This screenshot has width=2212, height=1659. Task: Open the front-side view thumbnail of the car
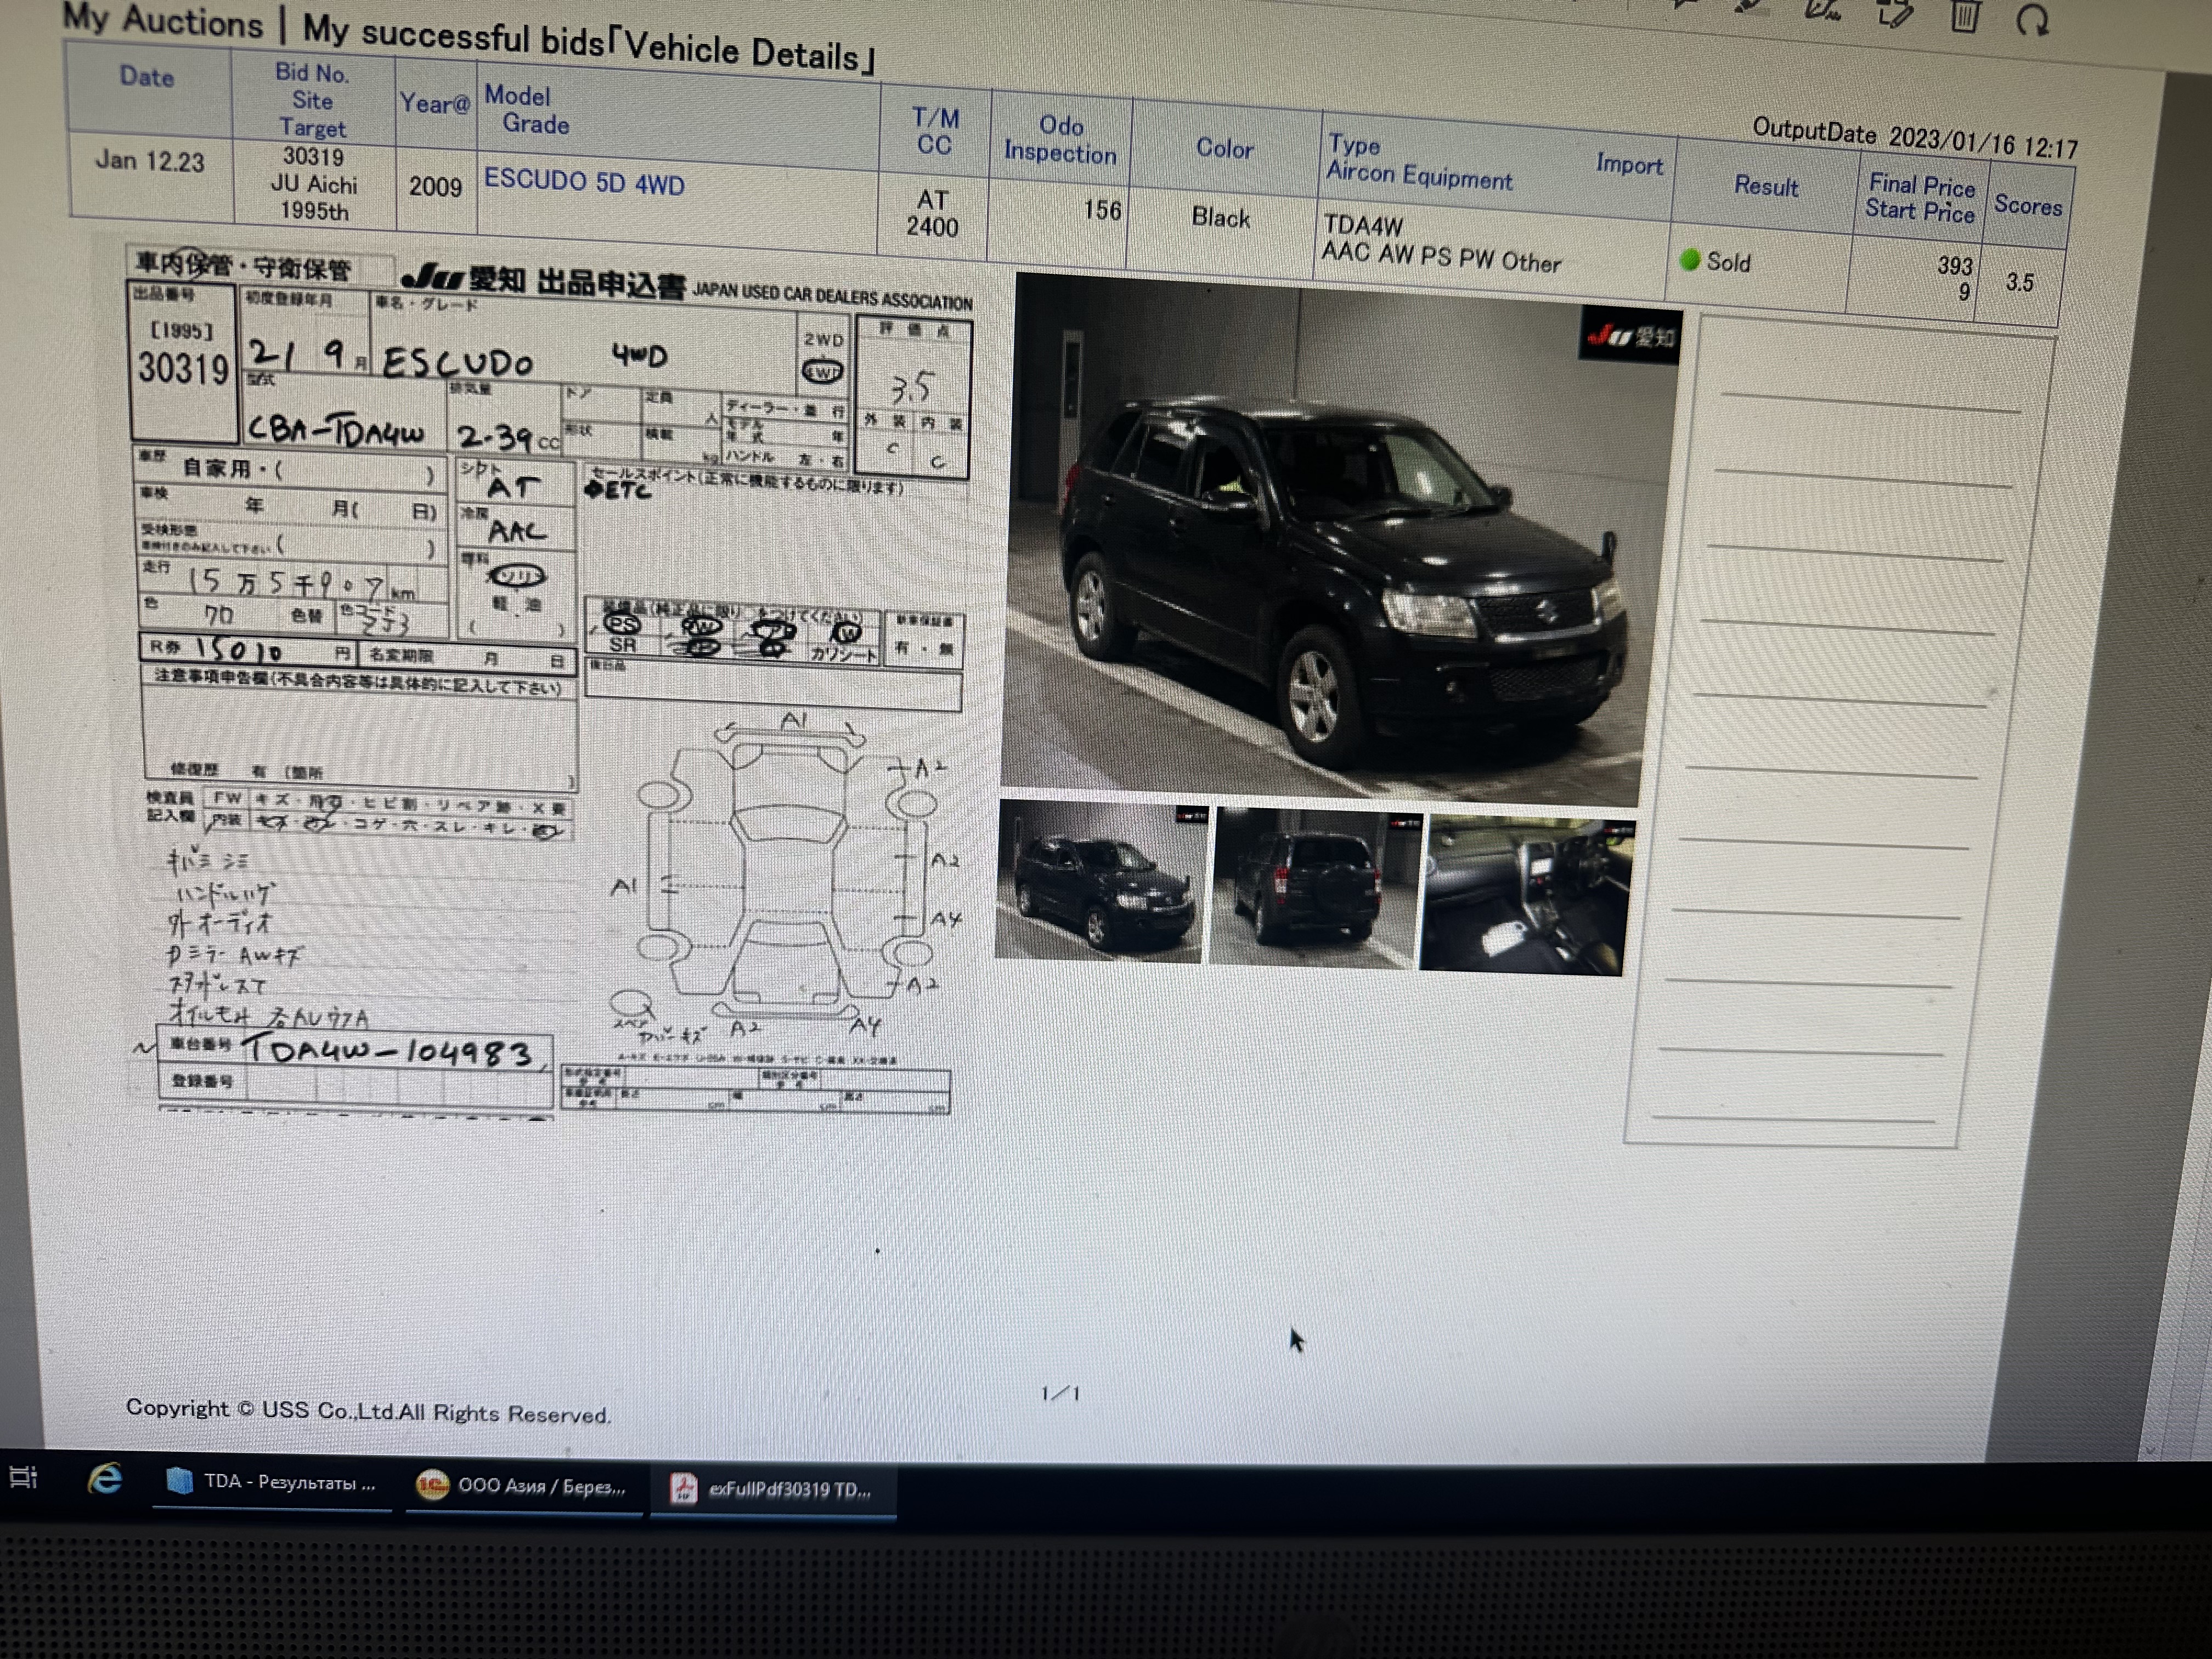pos(1101,880)
